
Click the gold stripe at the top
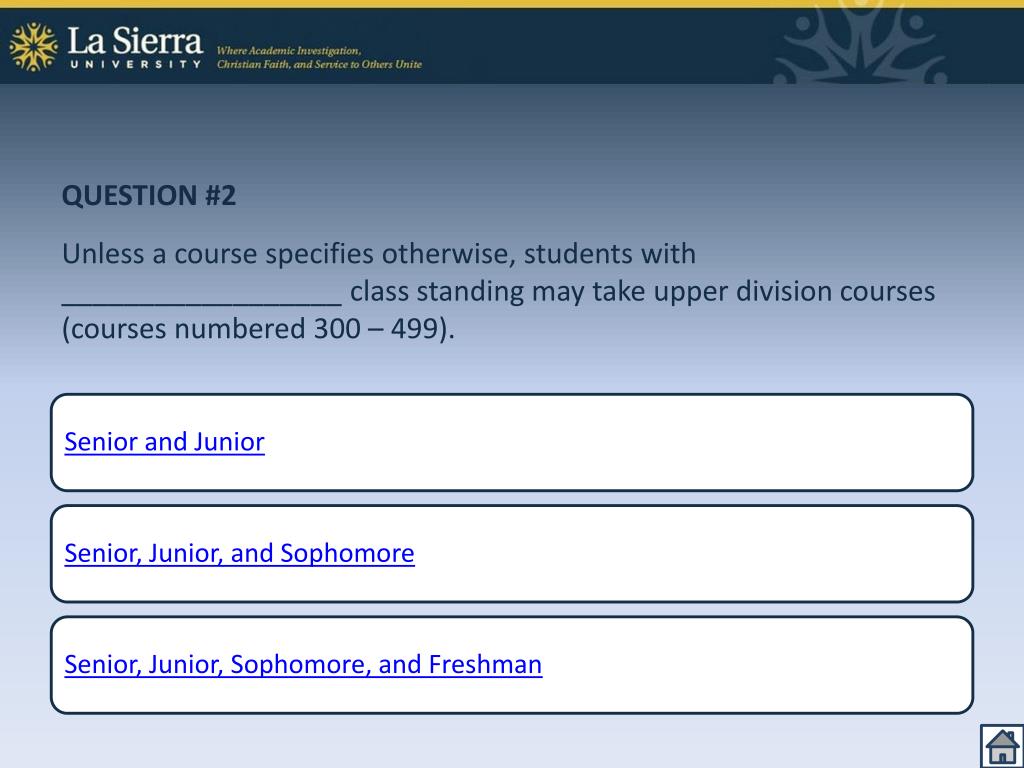point(512,4)
